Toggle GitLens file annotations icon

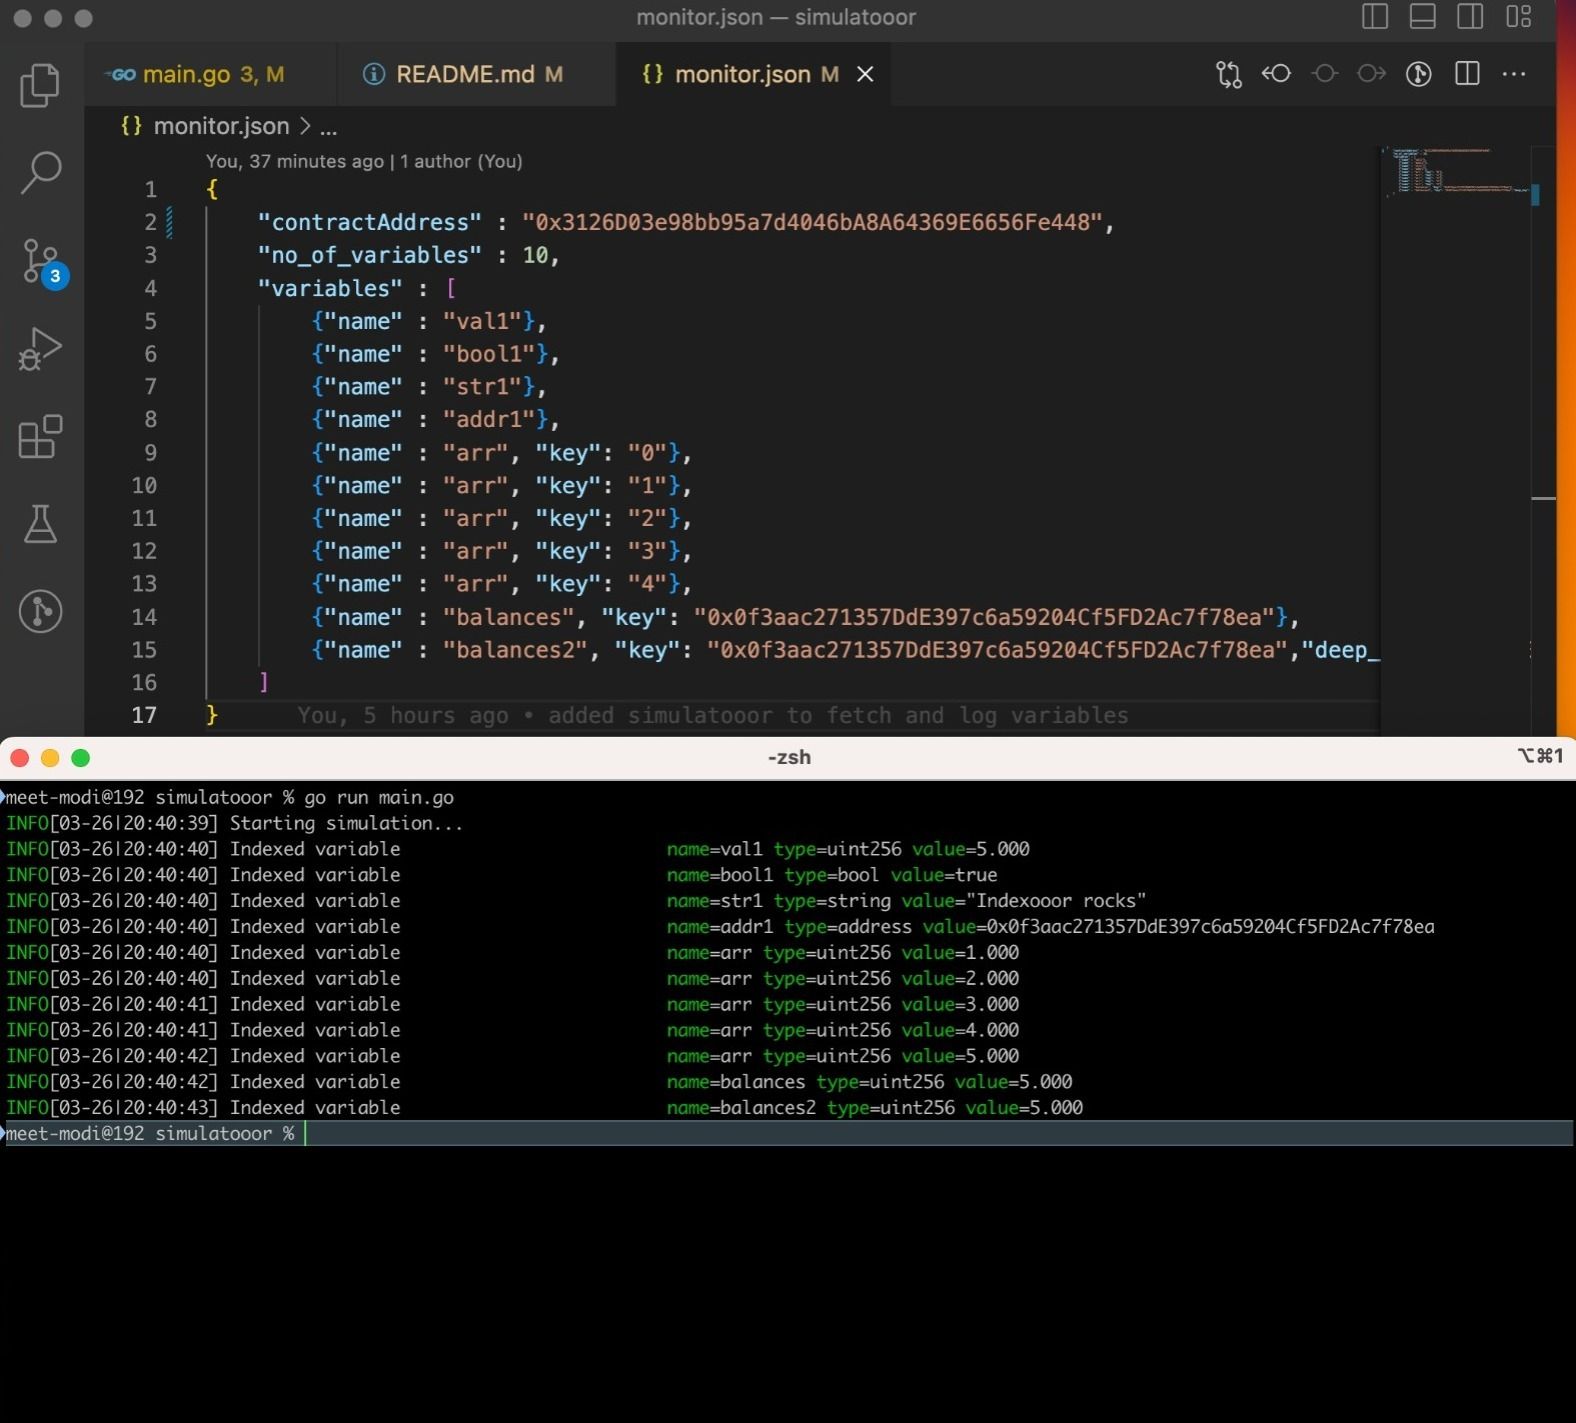click(x=1418, y=74)
